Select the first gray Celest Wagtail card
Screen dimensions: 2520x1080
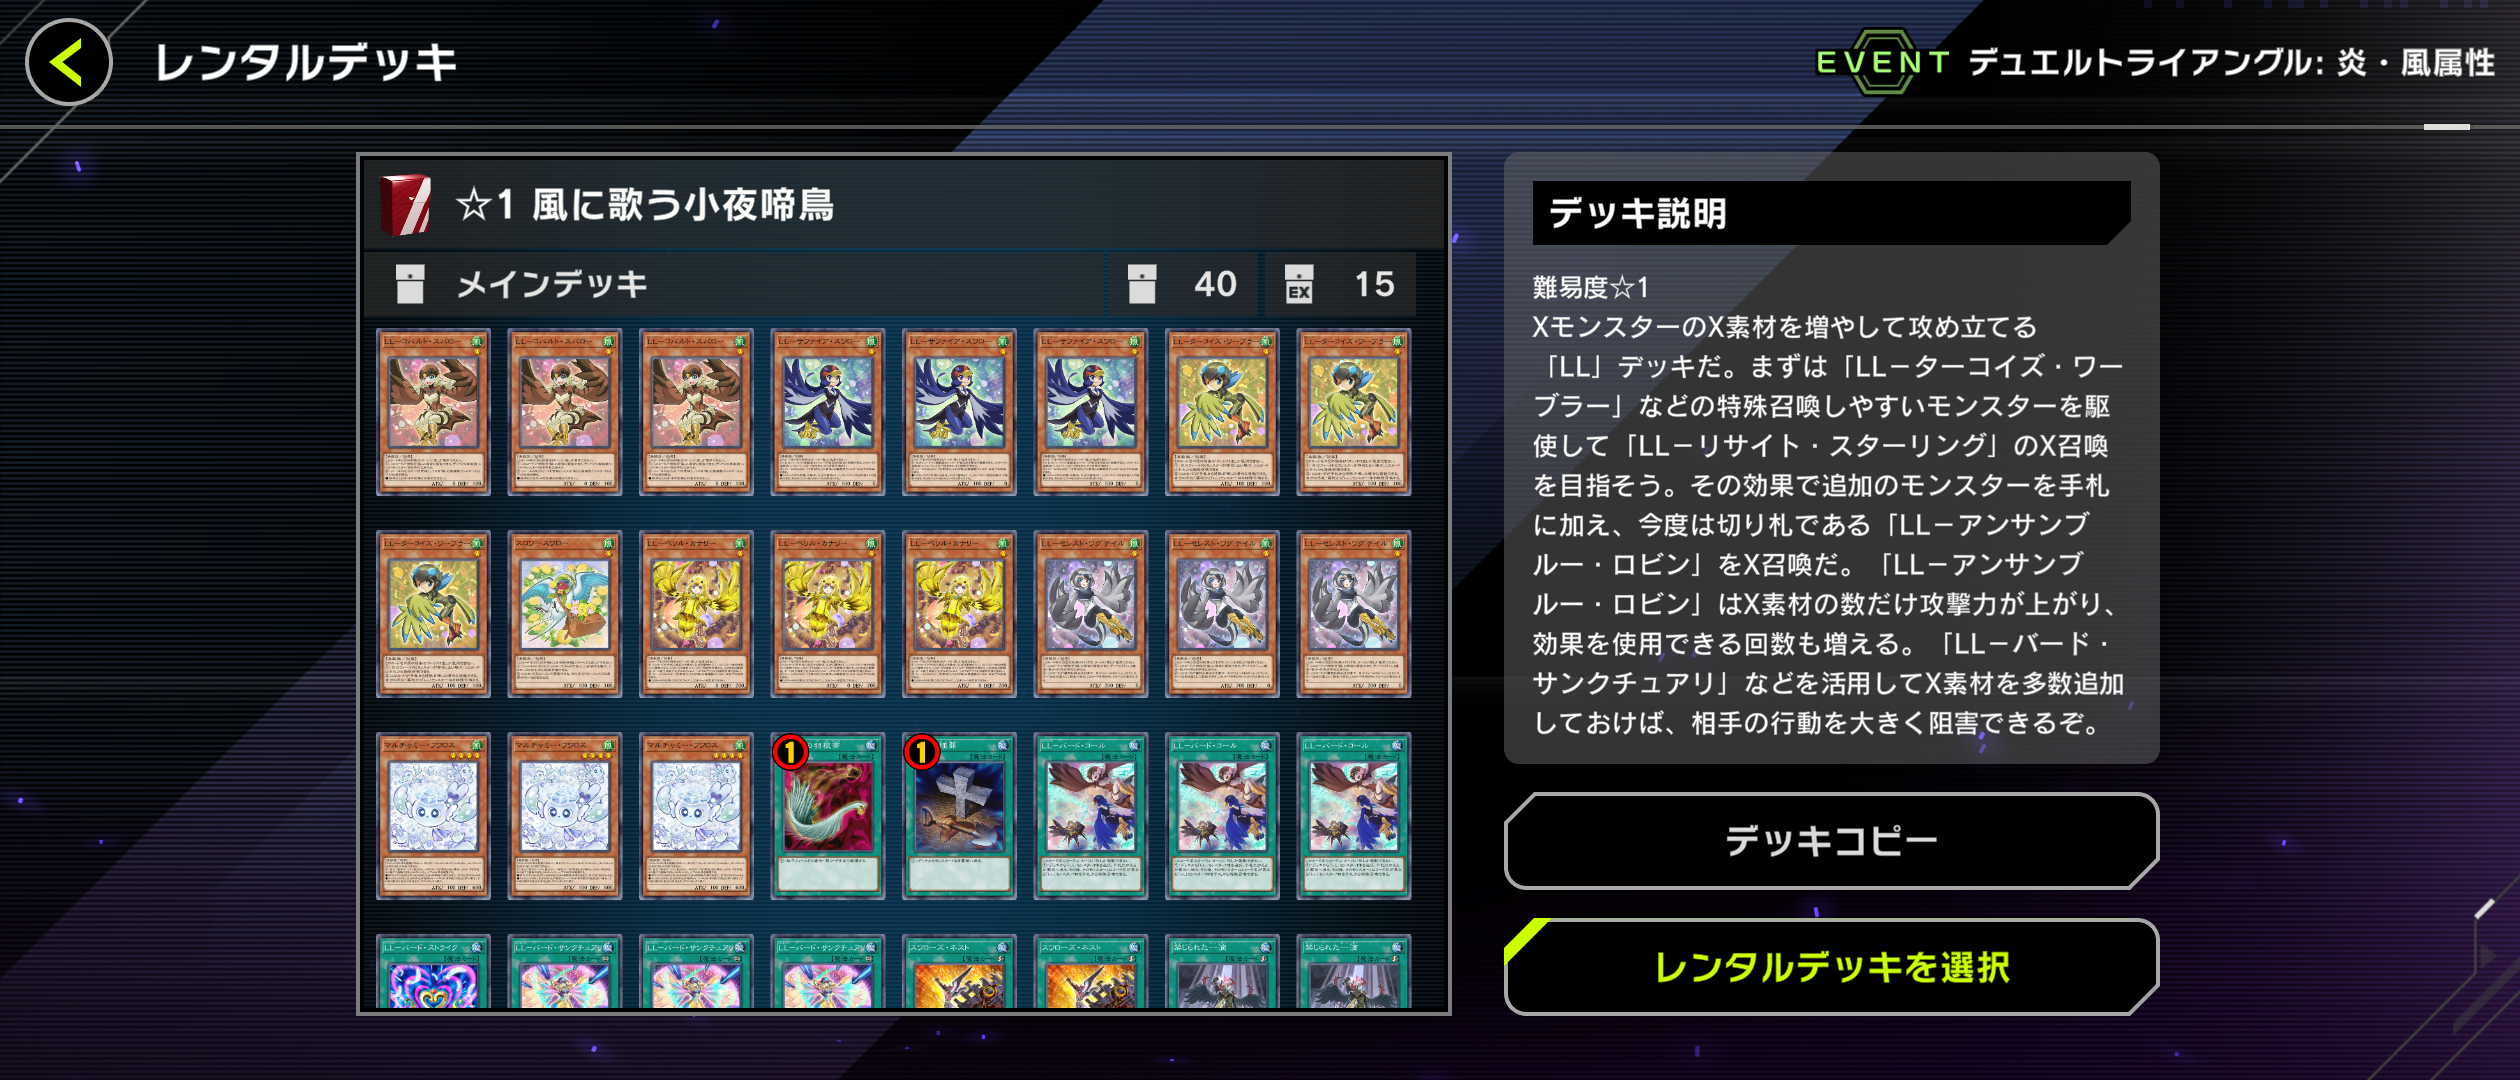[x=1090, y=614]
